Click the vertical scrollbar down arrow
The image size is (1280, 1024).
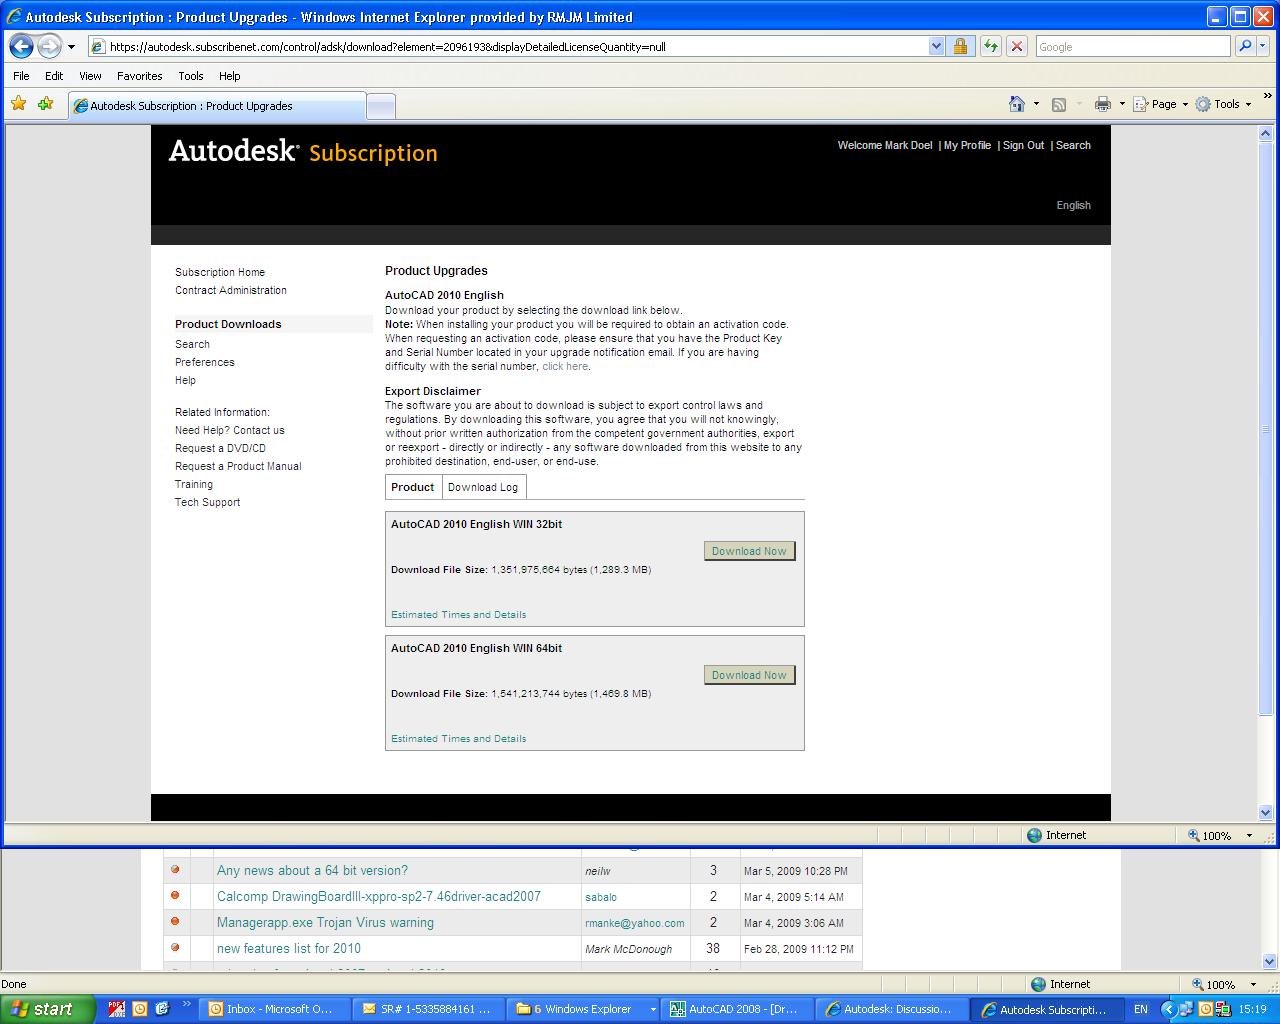coord(1266,813)
